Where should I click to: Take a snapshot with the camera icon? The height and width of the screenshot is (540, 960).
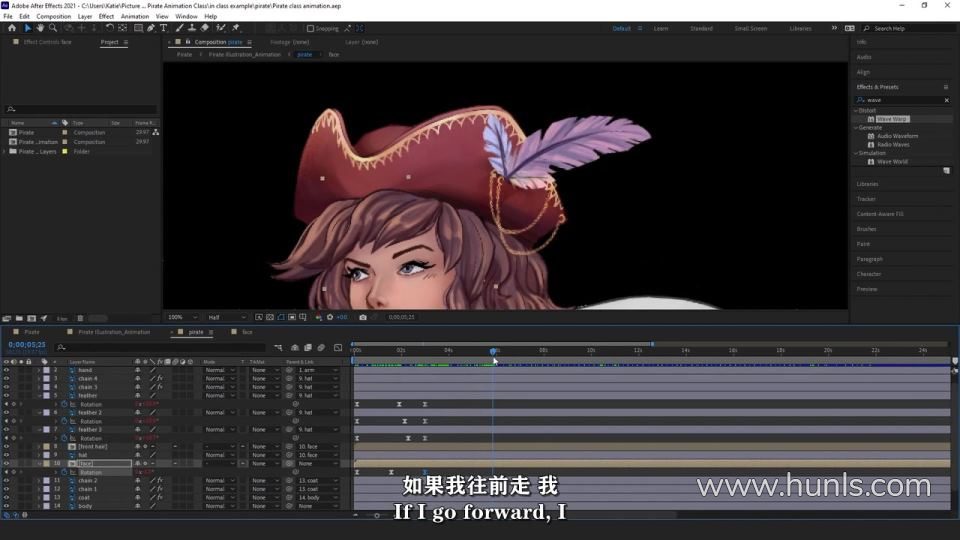[363, 317]
